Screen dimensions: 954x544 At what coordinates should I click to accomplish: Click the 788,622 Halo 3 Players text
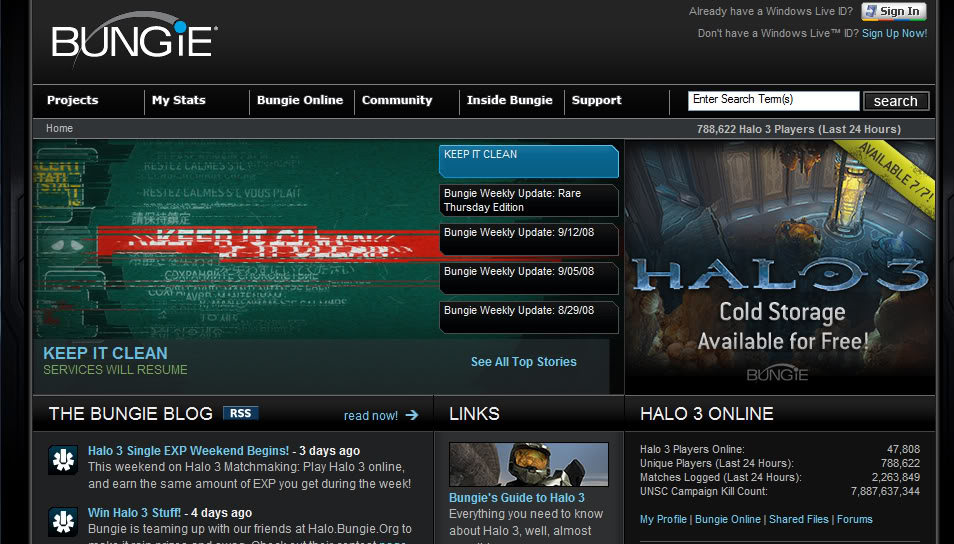tap(799, 129)
